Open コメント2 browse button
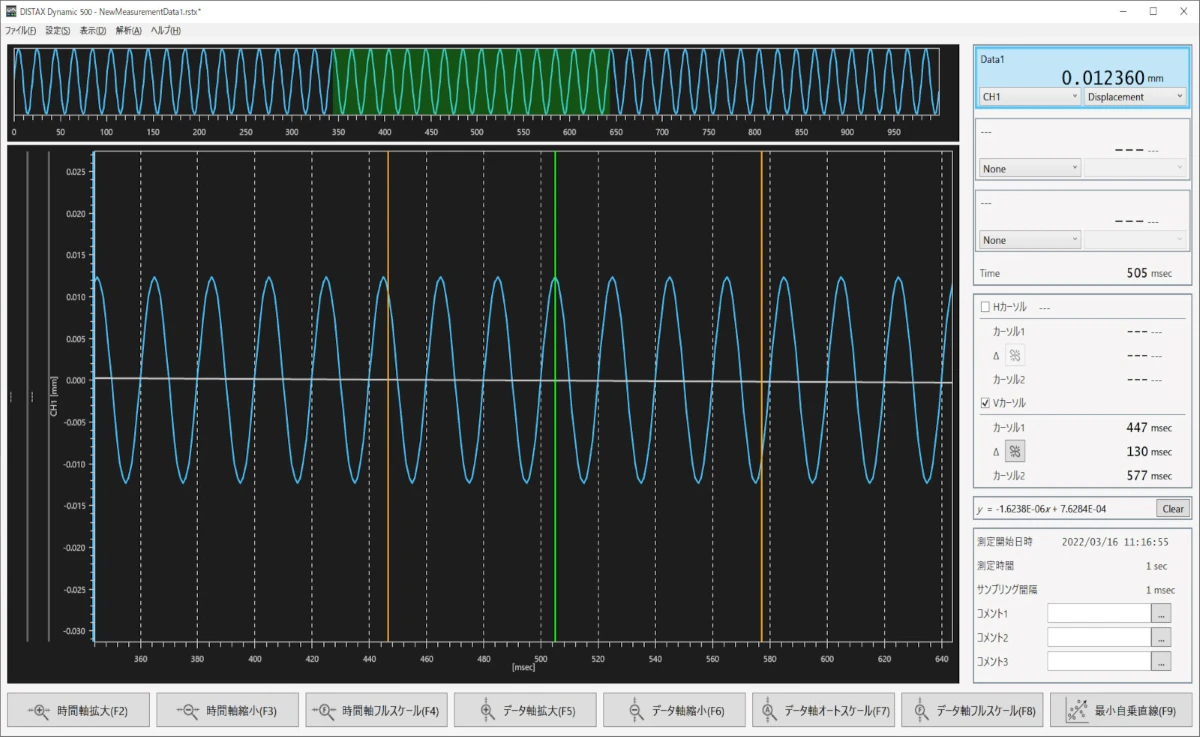 coord(1161,637)
